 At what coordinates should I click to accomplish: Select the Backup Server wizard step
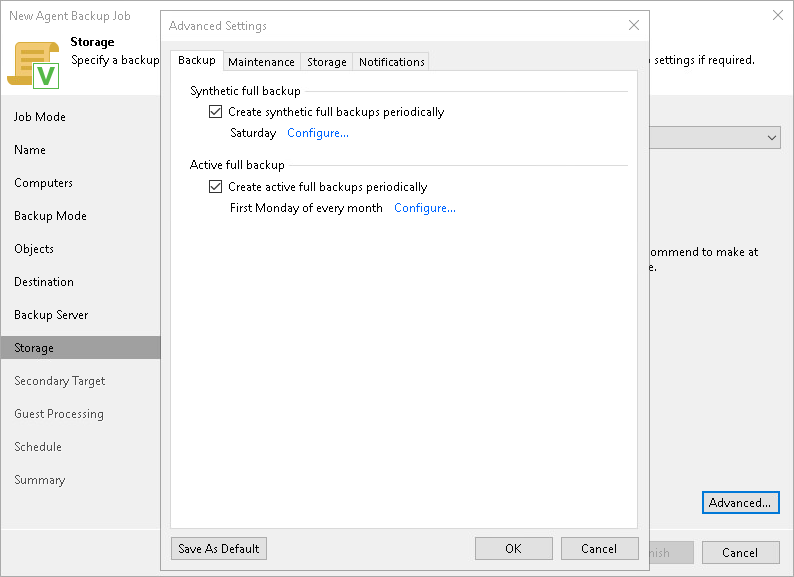51,315
